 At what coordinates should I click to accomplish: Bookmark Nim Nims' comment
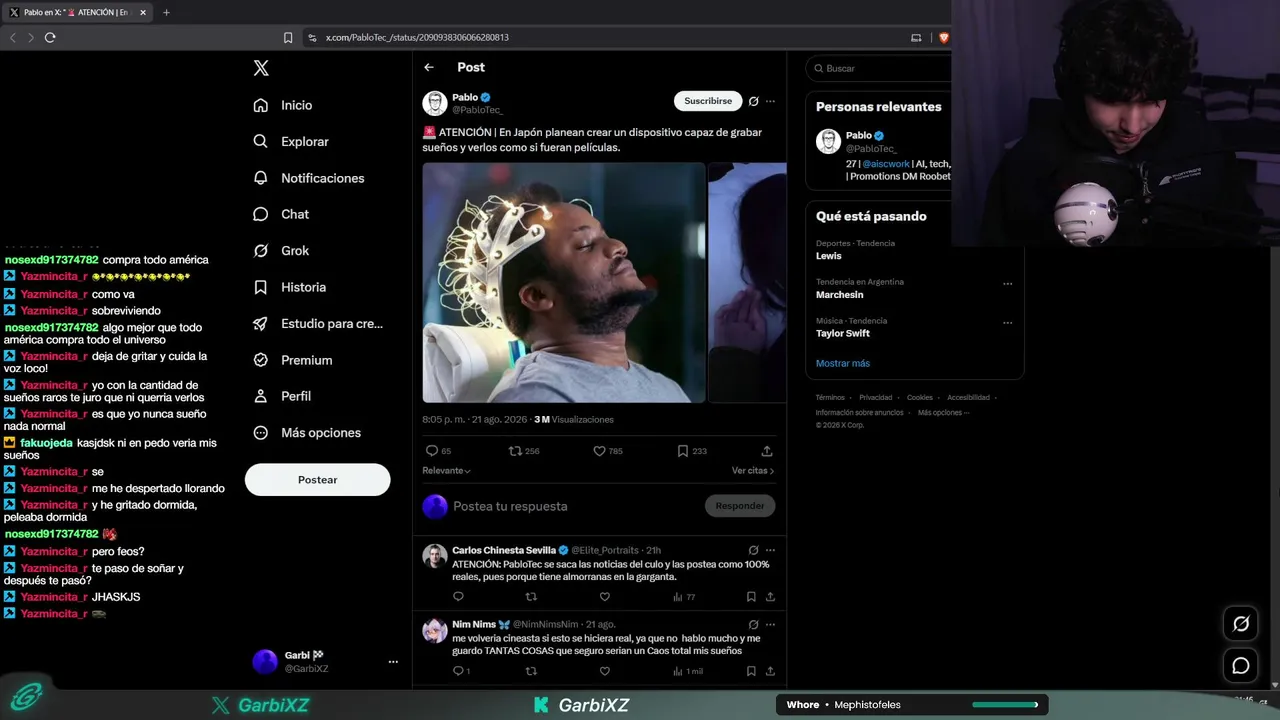coord(751,671)
